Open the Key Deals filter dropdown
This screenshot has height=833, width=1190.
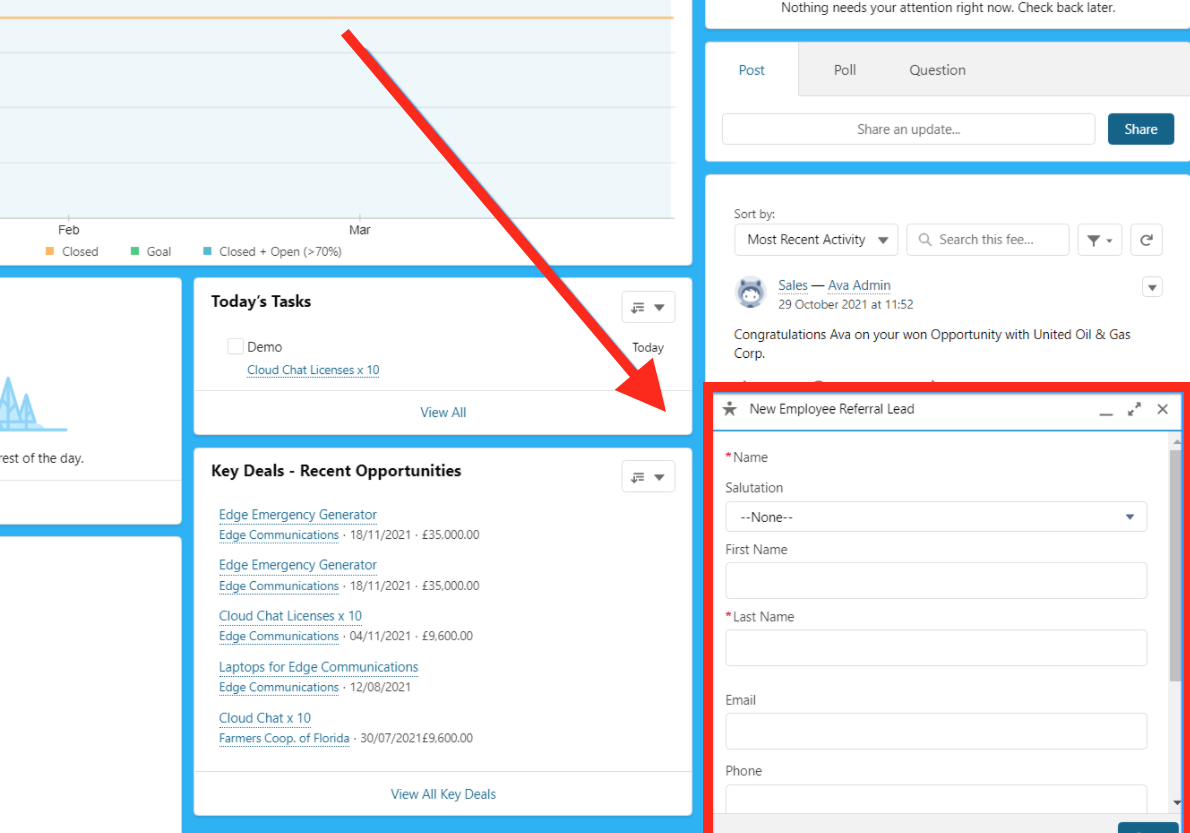pos(648,477)
